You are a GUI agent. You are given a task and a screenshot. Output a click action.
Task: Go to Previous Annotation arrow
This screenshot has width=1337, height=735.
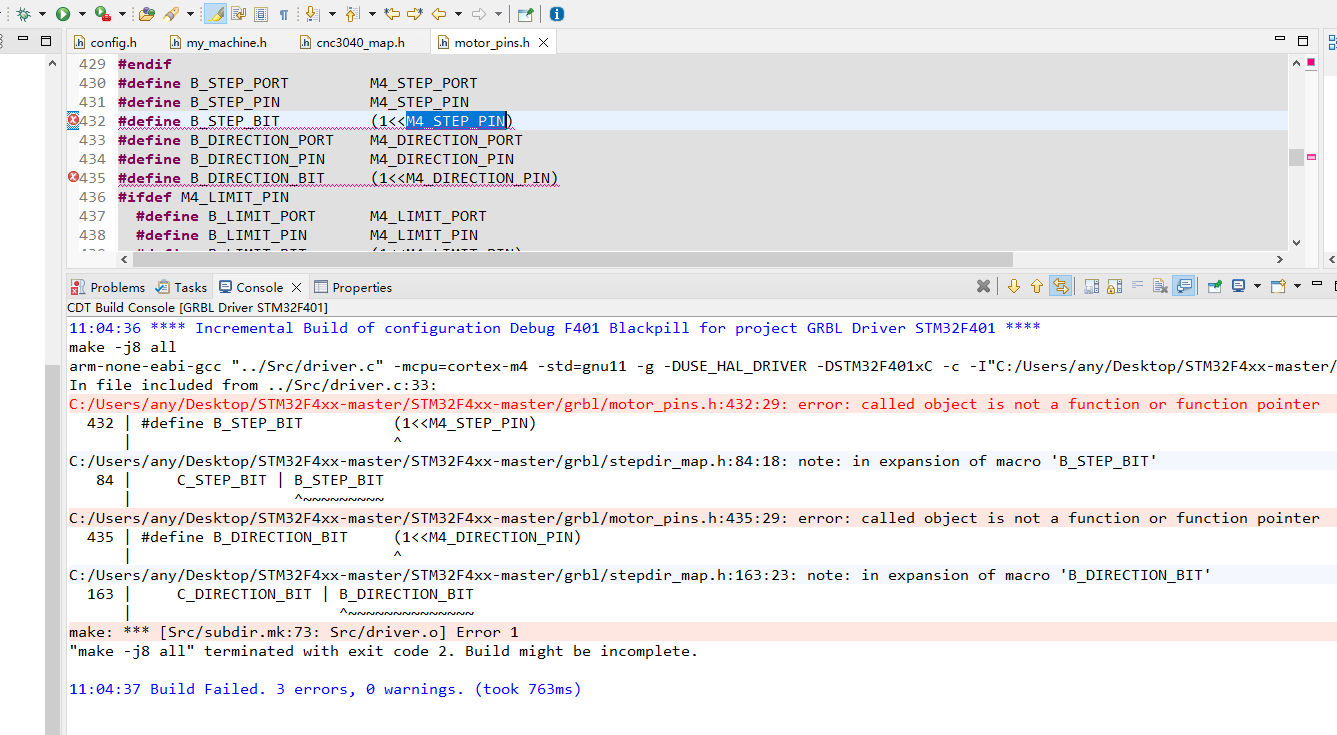[x=351, y=14]
